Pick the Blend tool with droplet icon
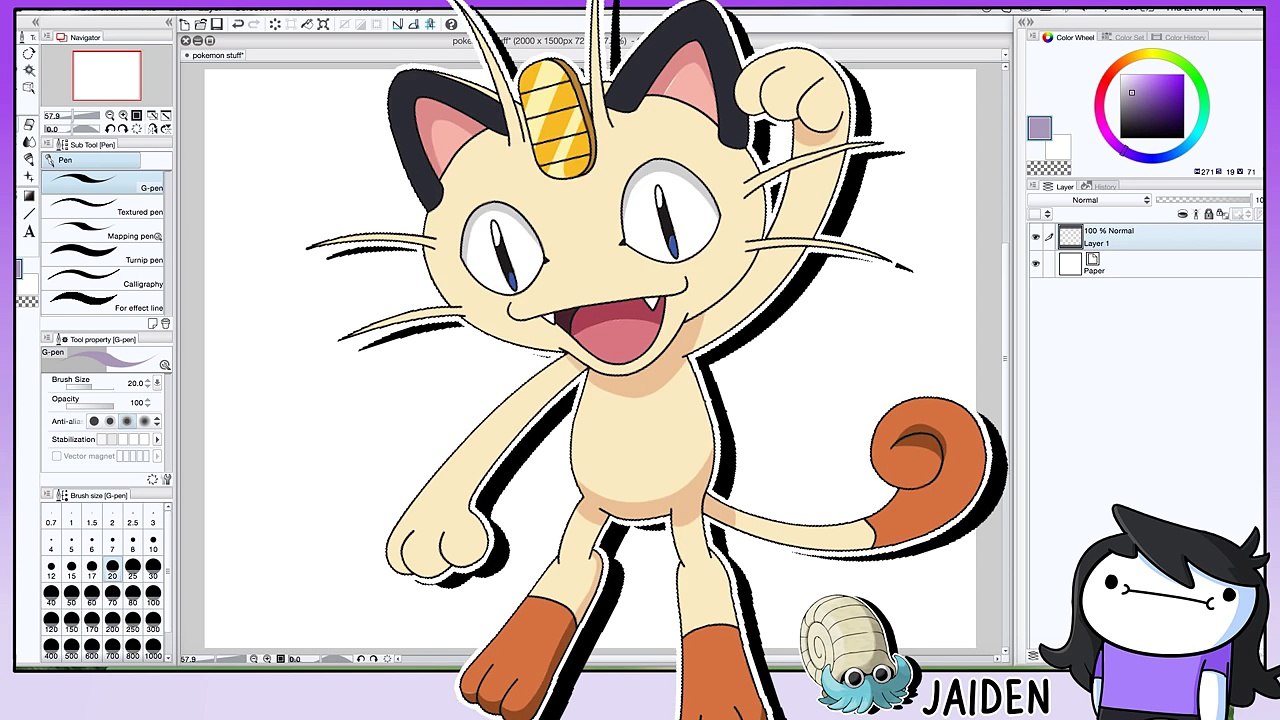 (29, 142)
